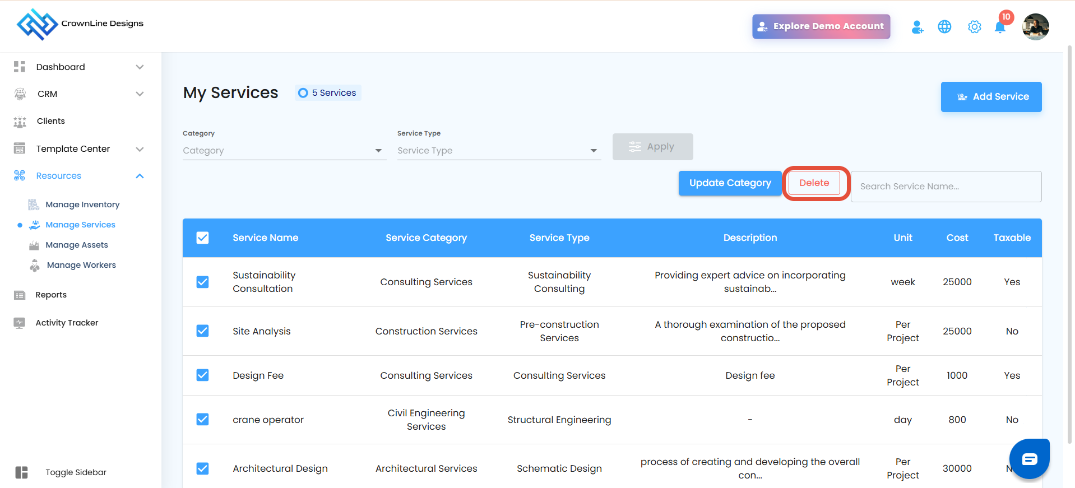Deselect the crane operator row checkbox

click(203, 419)
